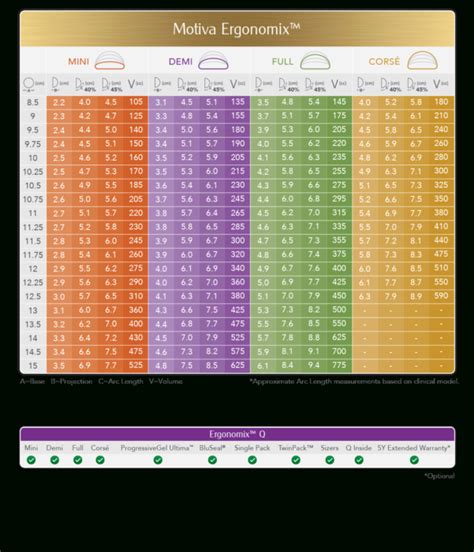The height and width of the screenshot is (552, 474).
Task: Click the B=Projection legend text
Action: (x=71, y=381)
